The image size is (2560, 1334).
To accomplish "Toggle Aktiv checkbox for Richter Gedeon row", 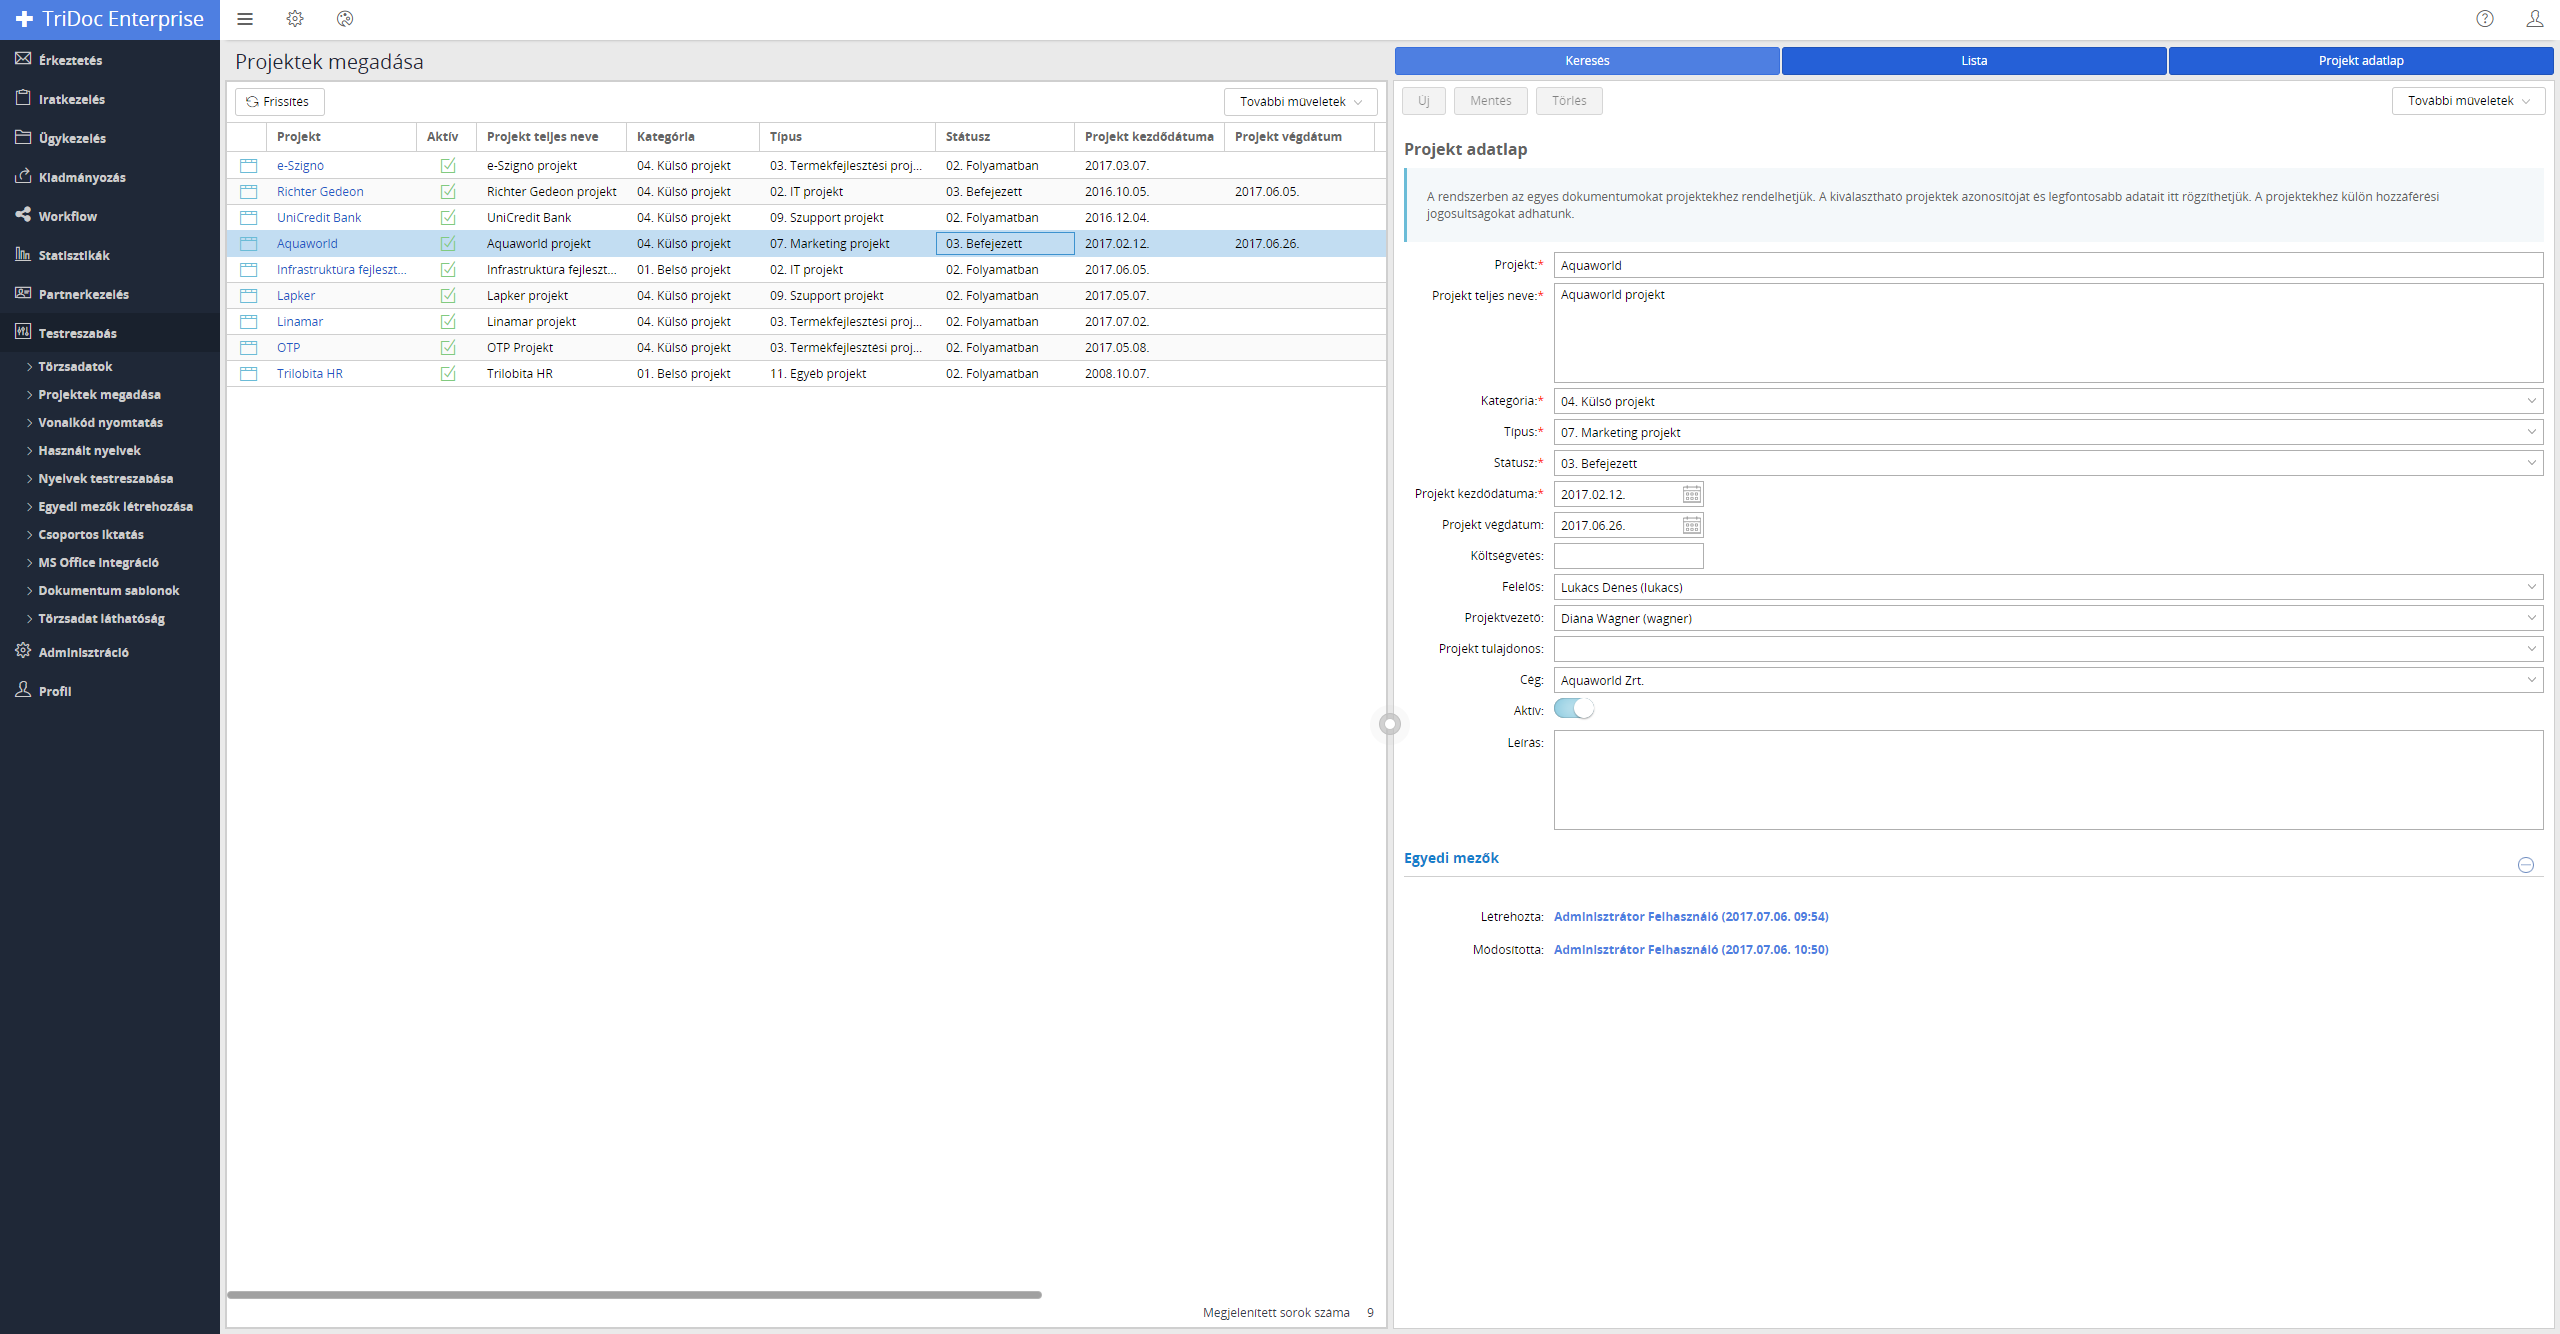I will click(448, 191).
